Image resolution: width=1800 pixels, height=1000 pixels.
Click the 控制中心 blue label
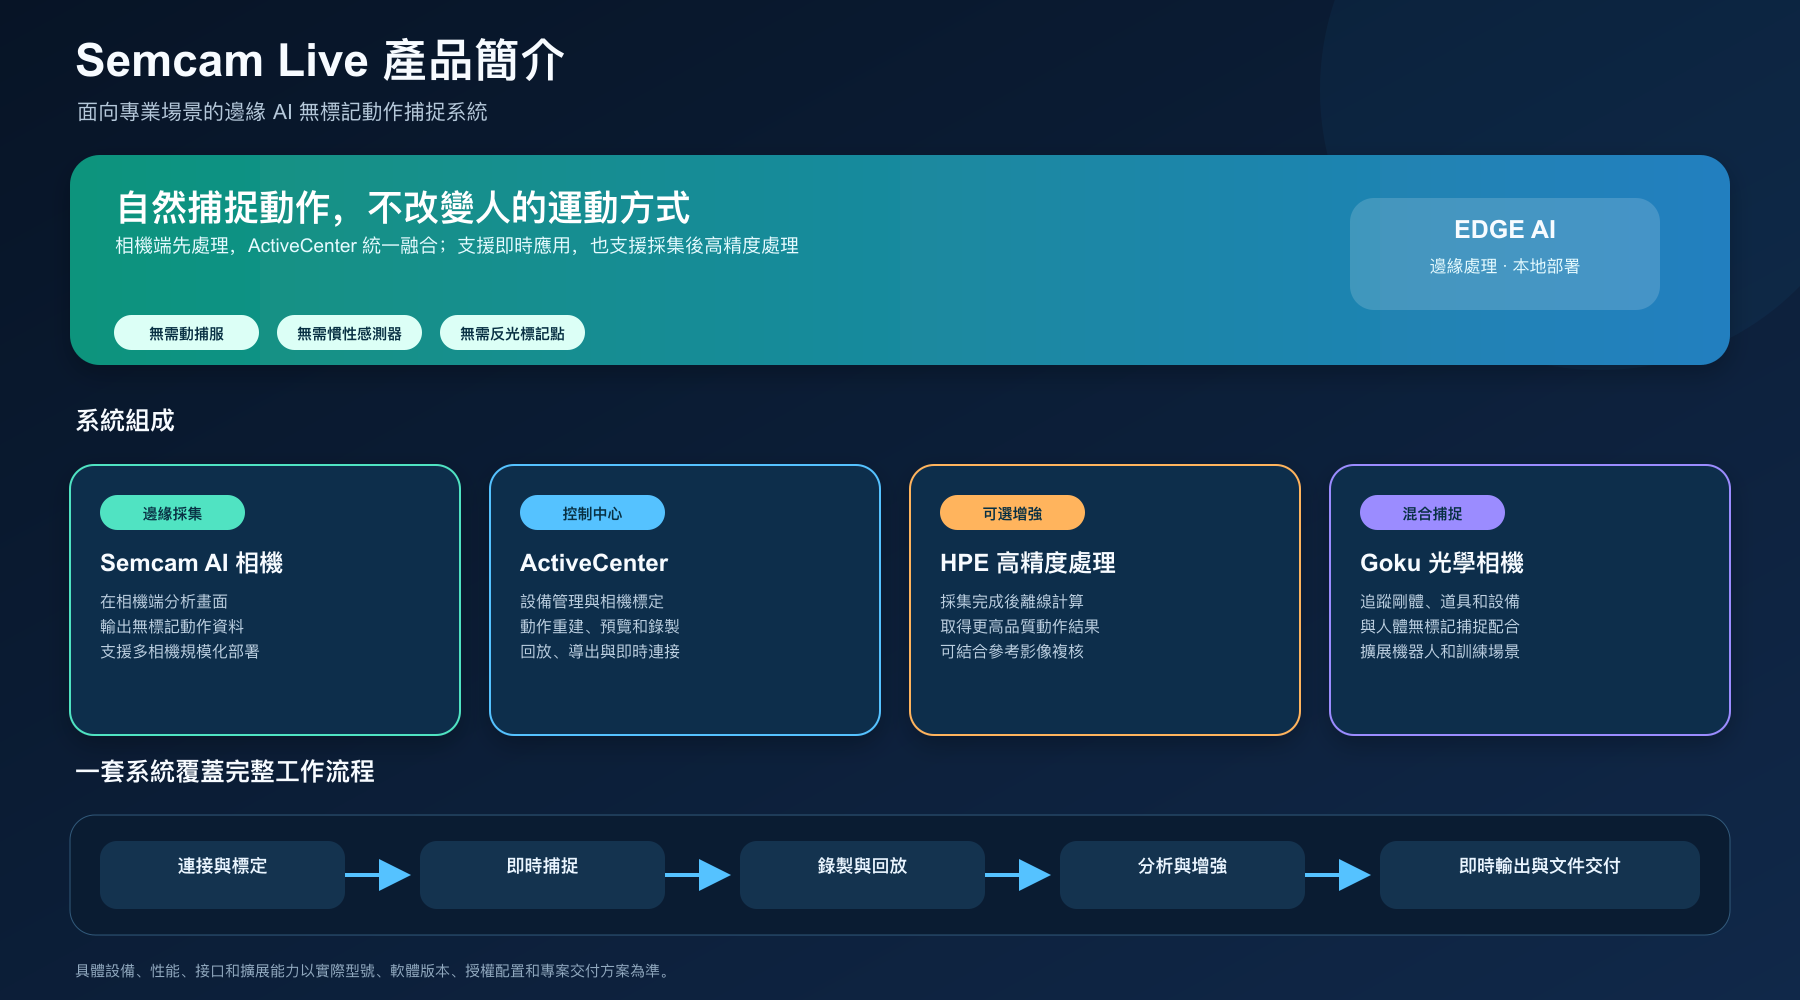point(592,513)
